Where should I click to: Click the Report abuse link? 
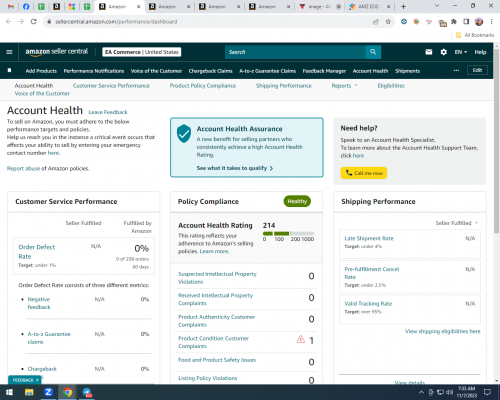[x=23, y=168]
